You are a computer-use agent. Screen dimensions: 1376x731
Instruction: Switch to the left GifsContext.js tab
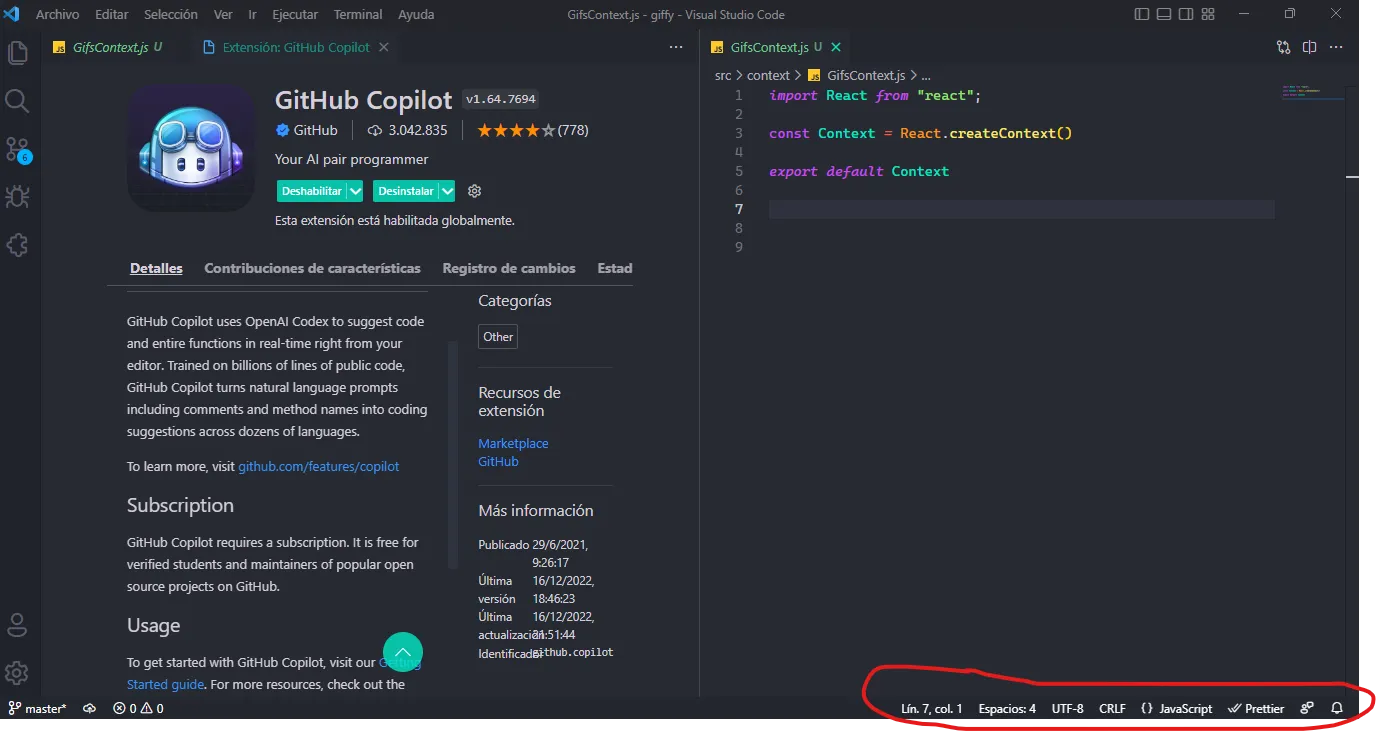click(x=110, y=47)
